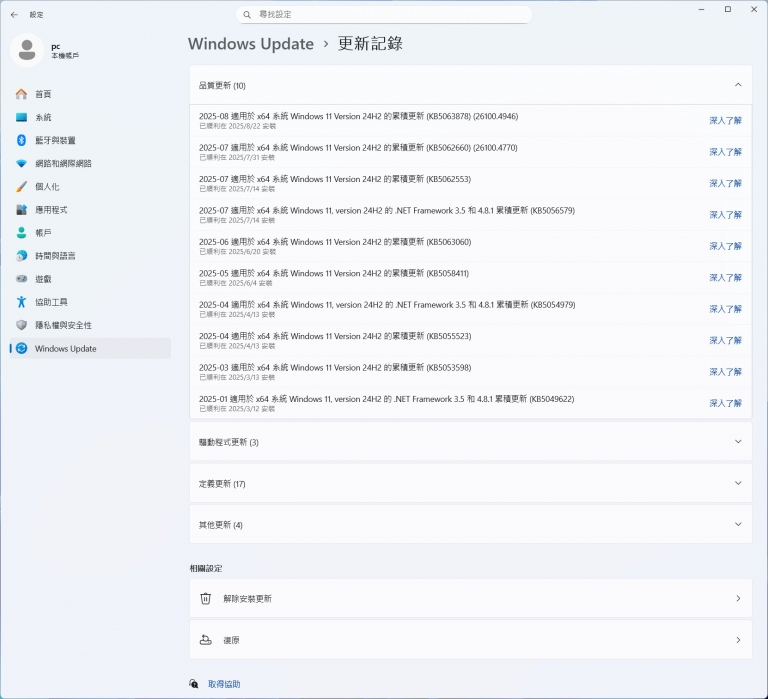This screenshot has width=768, height=699.
Task: Expand the 定義更新 (17) section
Action: pos(738,483)
